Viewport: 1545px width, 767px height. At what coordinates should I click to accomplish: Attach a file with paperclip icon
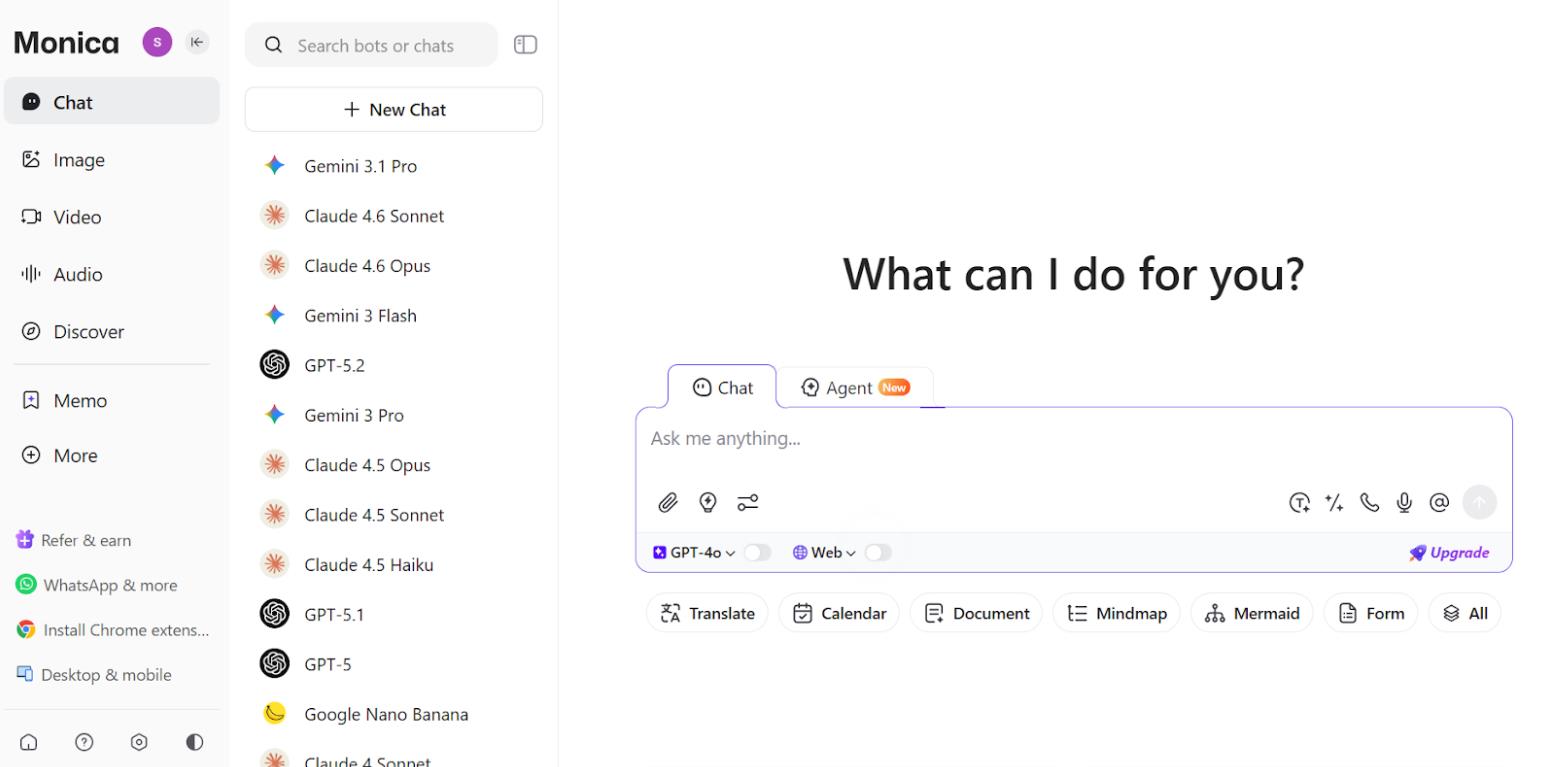668,502
